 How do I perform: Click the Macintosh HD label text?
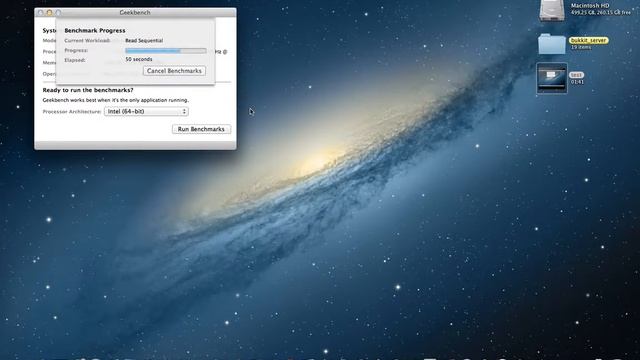coord(590,6)
